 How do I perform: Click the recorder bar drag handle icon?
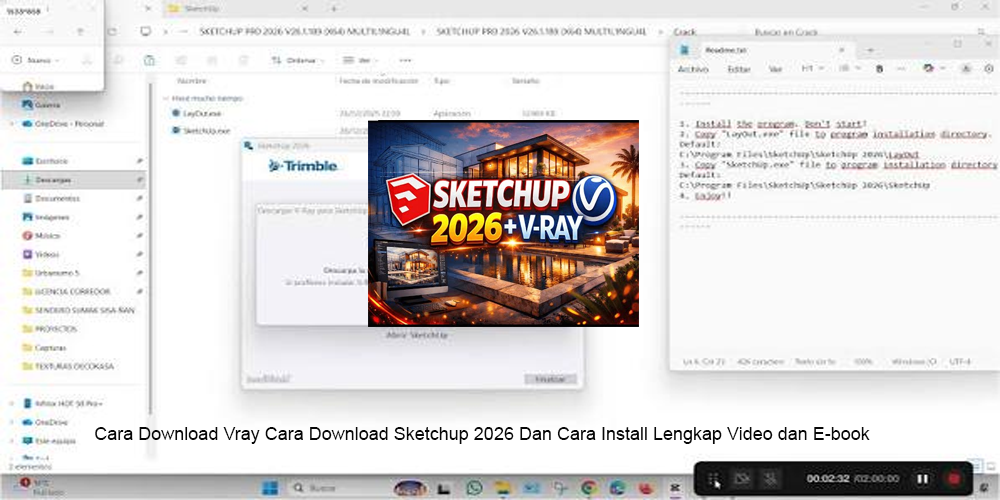[x=714, y=479]
